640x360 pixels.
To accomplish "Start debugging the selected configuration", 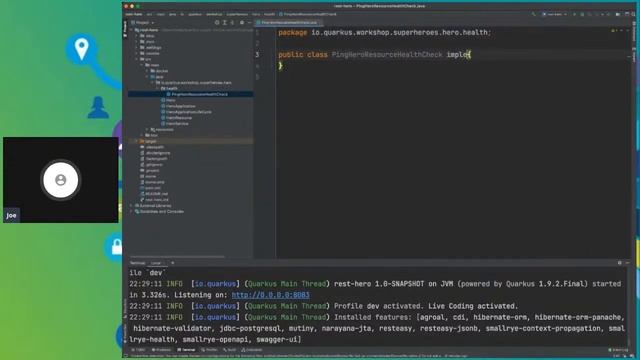I will point(582,14).
